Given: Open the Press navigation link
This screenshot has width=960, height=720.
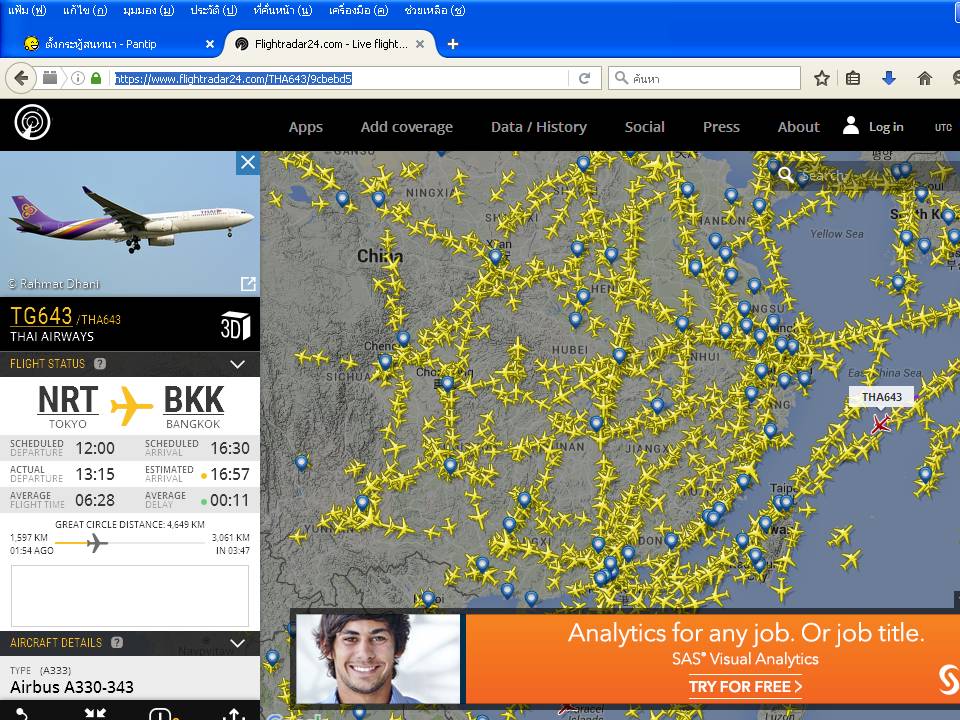Looking at the screenshot, I should (x=721, y=127).
